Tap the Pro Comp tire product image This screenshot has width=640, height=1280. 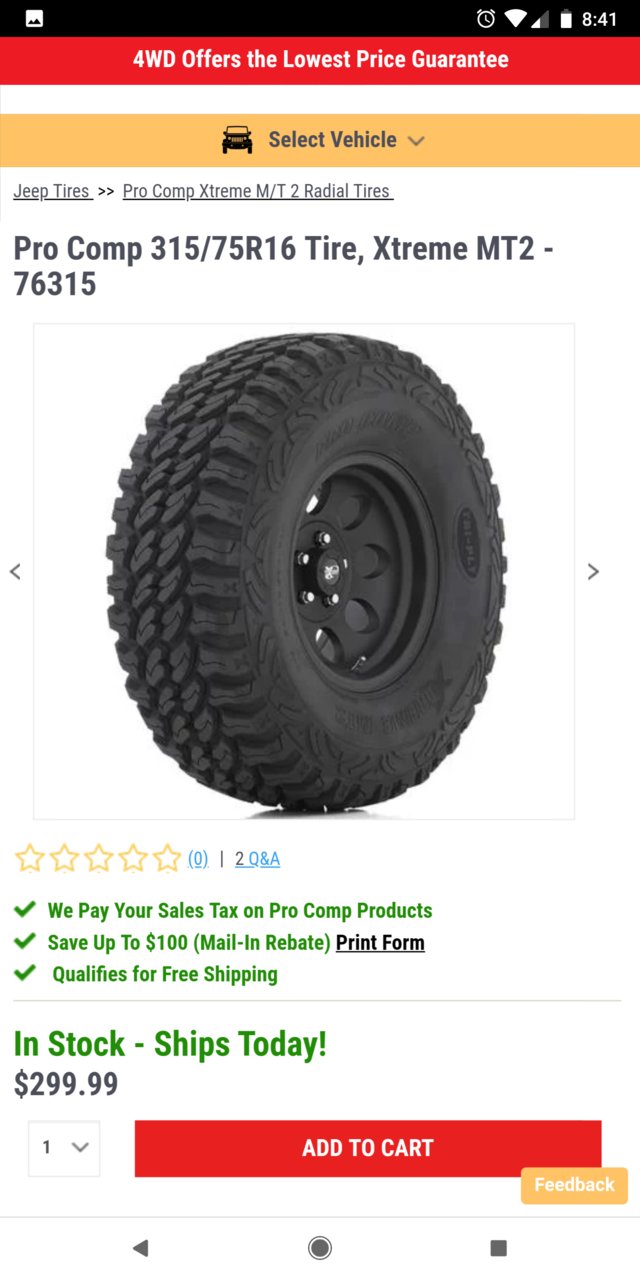coord(304,571)
